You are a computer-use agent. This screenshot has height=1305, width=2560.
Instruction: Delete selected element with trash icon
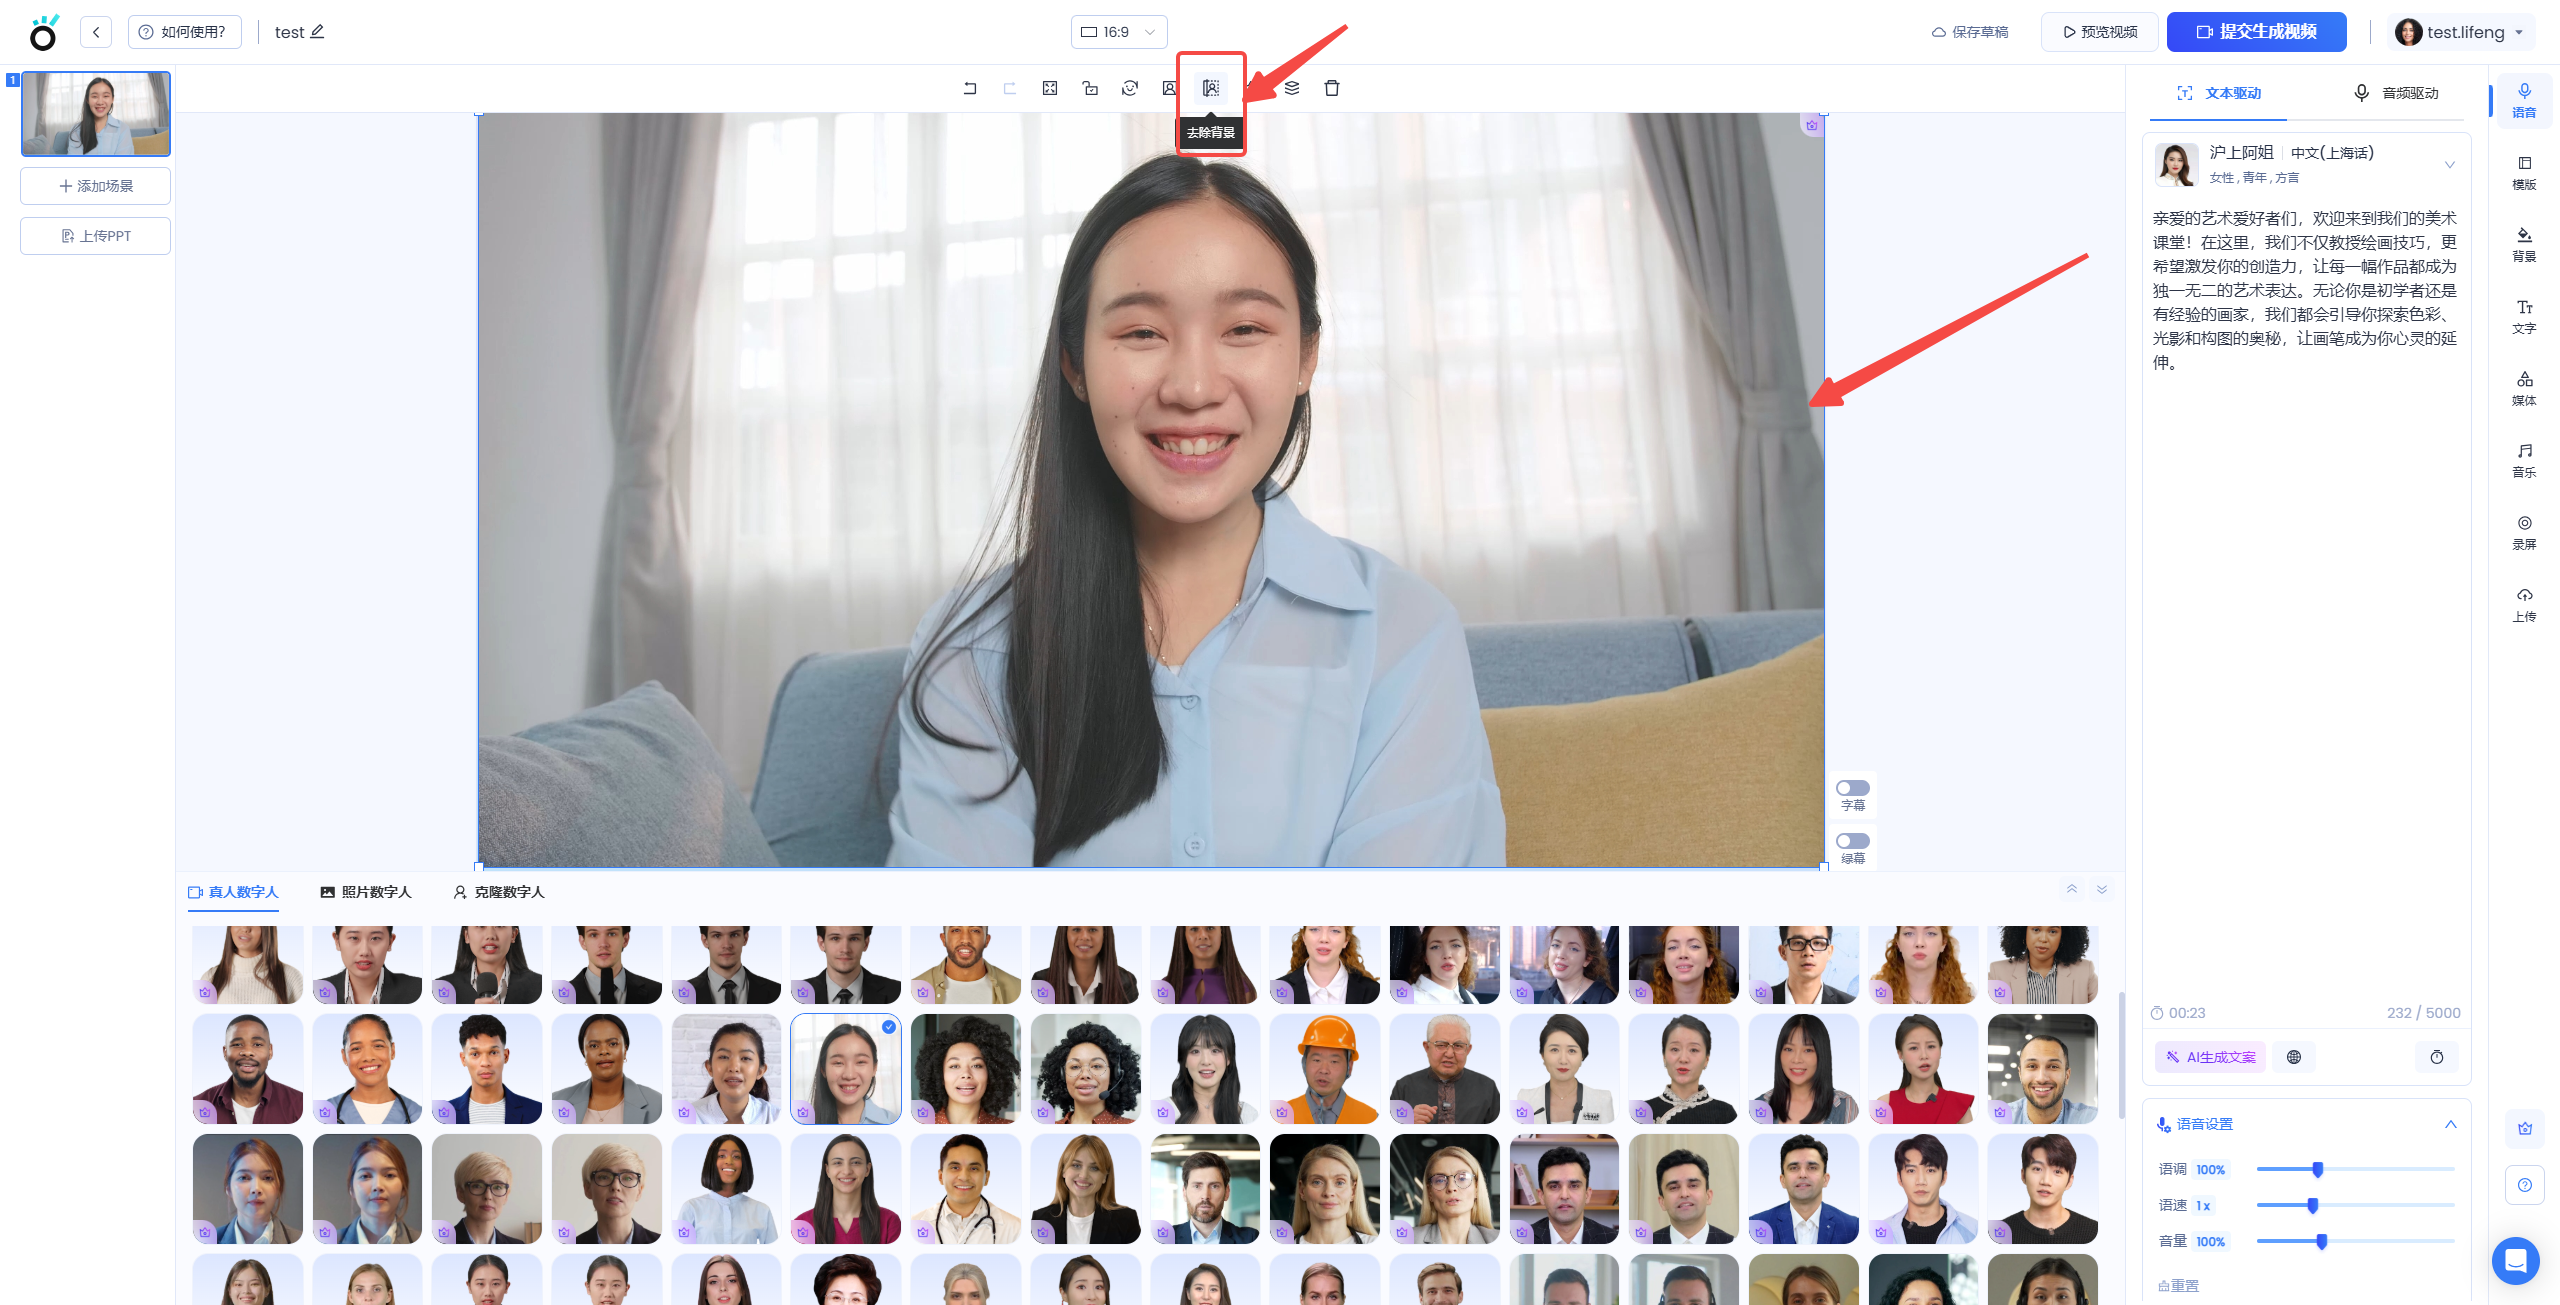(x=1332, y=88)
